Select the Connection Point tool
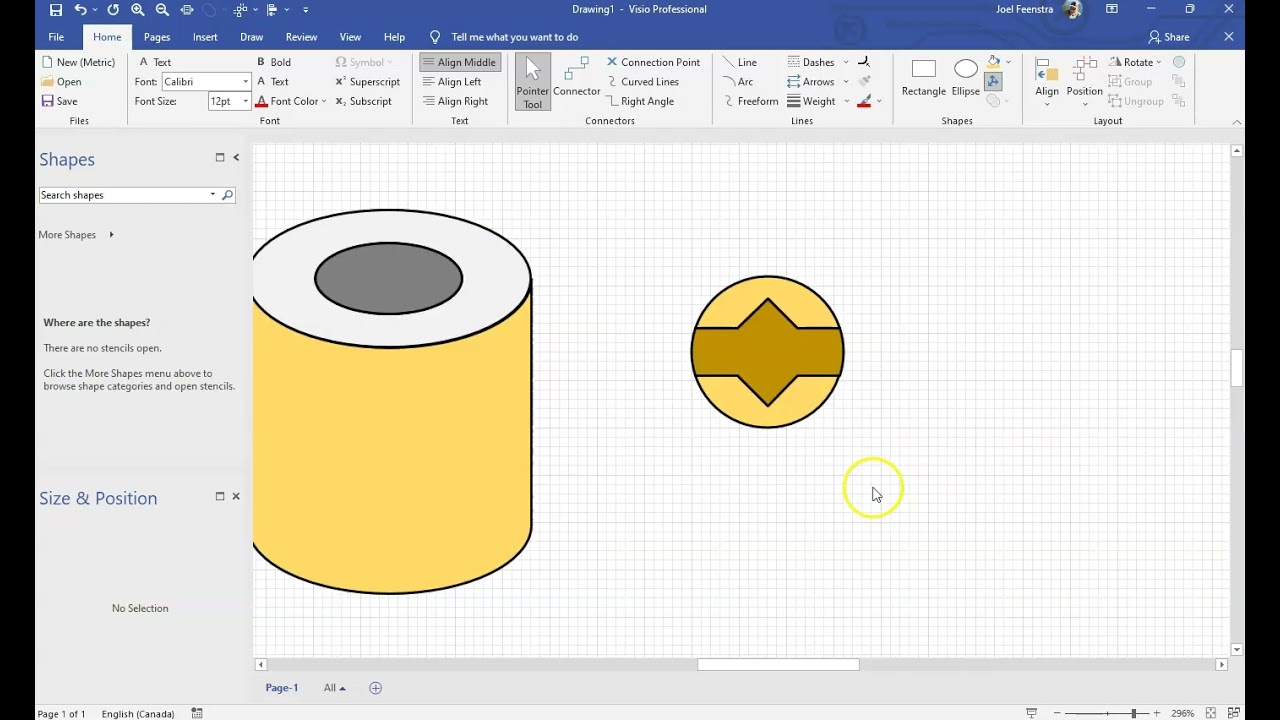The width and height of the screenshot is (1280, 720). [x=653, y=62]
